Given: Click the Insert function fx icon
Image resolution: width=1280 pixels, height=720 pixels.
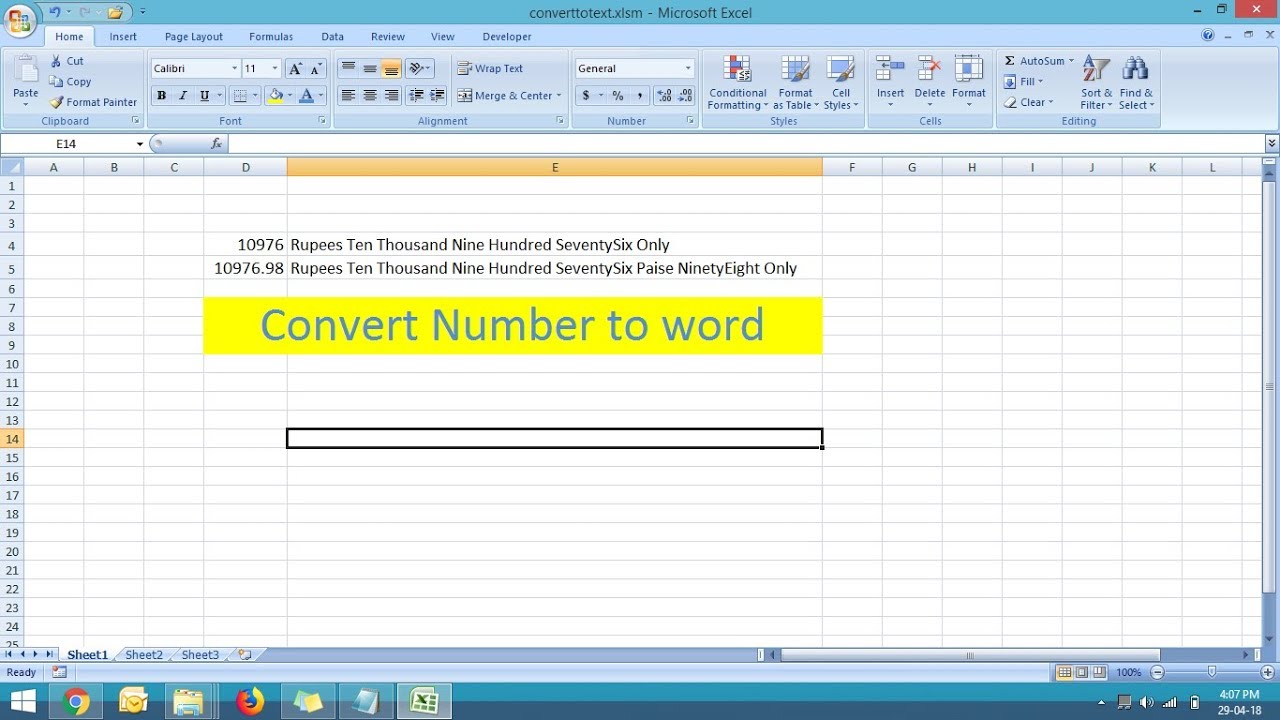Looking at the screenshot, I should (x=216, y=144).
